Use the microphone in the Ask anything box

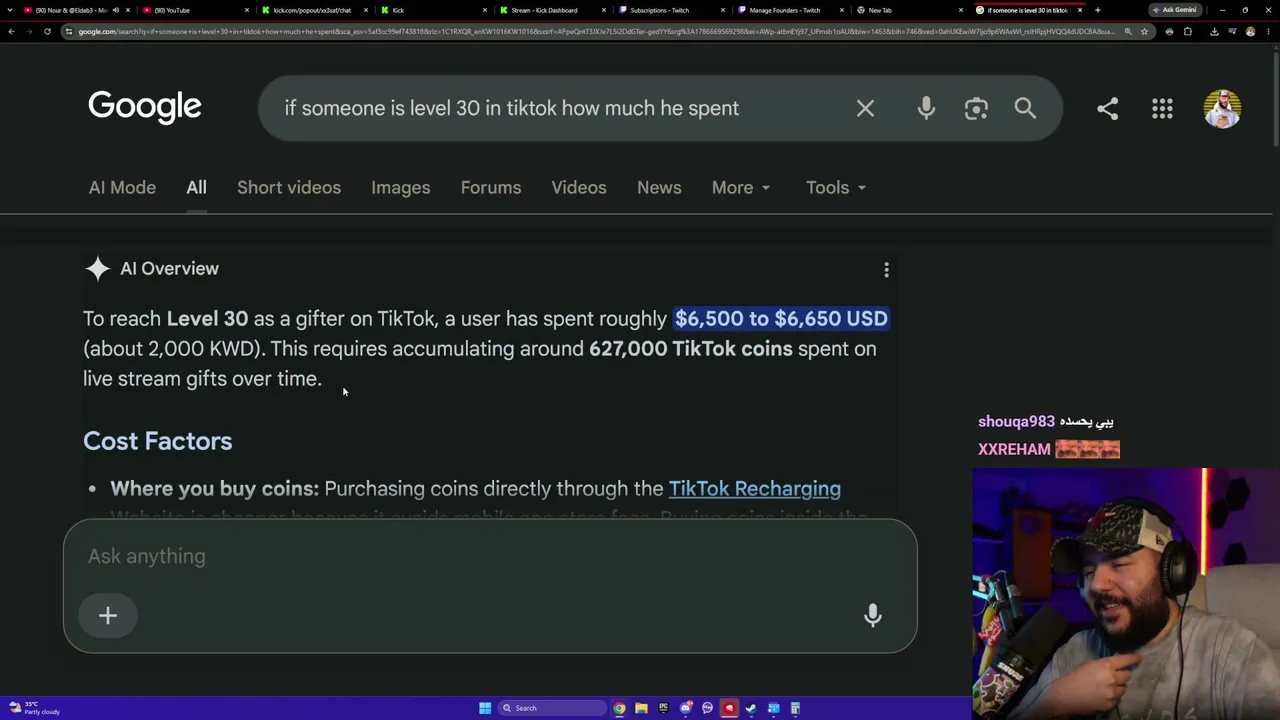tap(873, 615)
